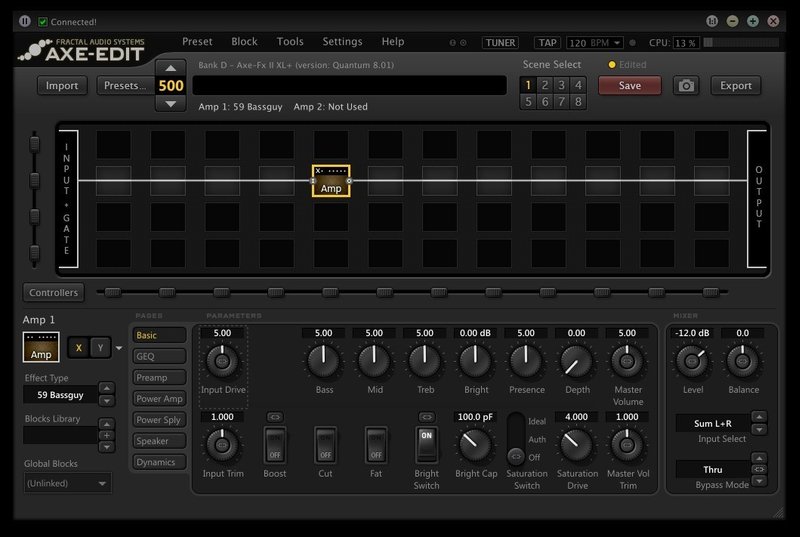This screenshot has width=800, height=537.
Task: Toggle the Cut switch
Action: pos(325,445)
